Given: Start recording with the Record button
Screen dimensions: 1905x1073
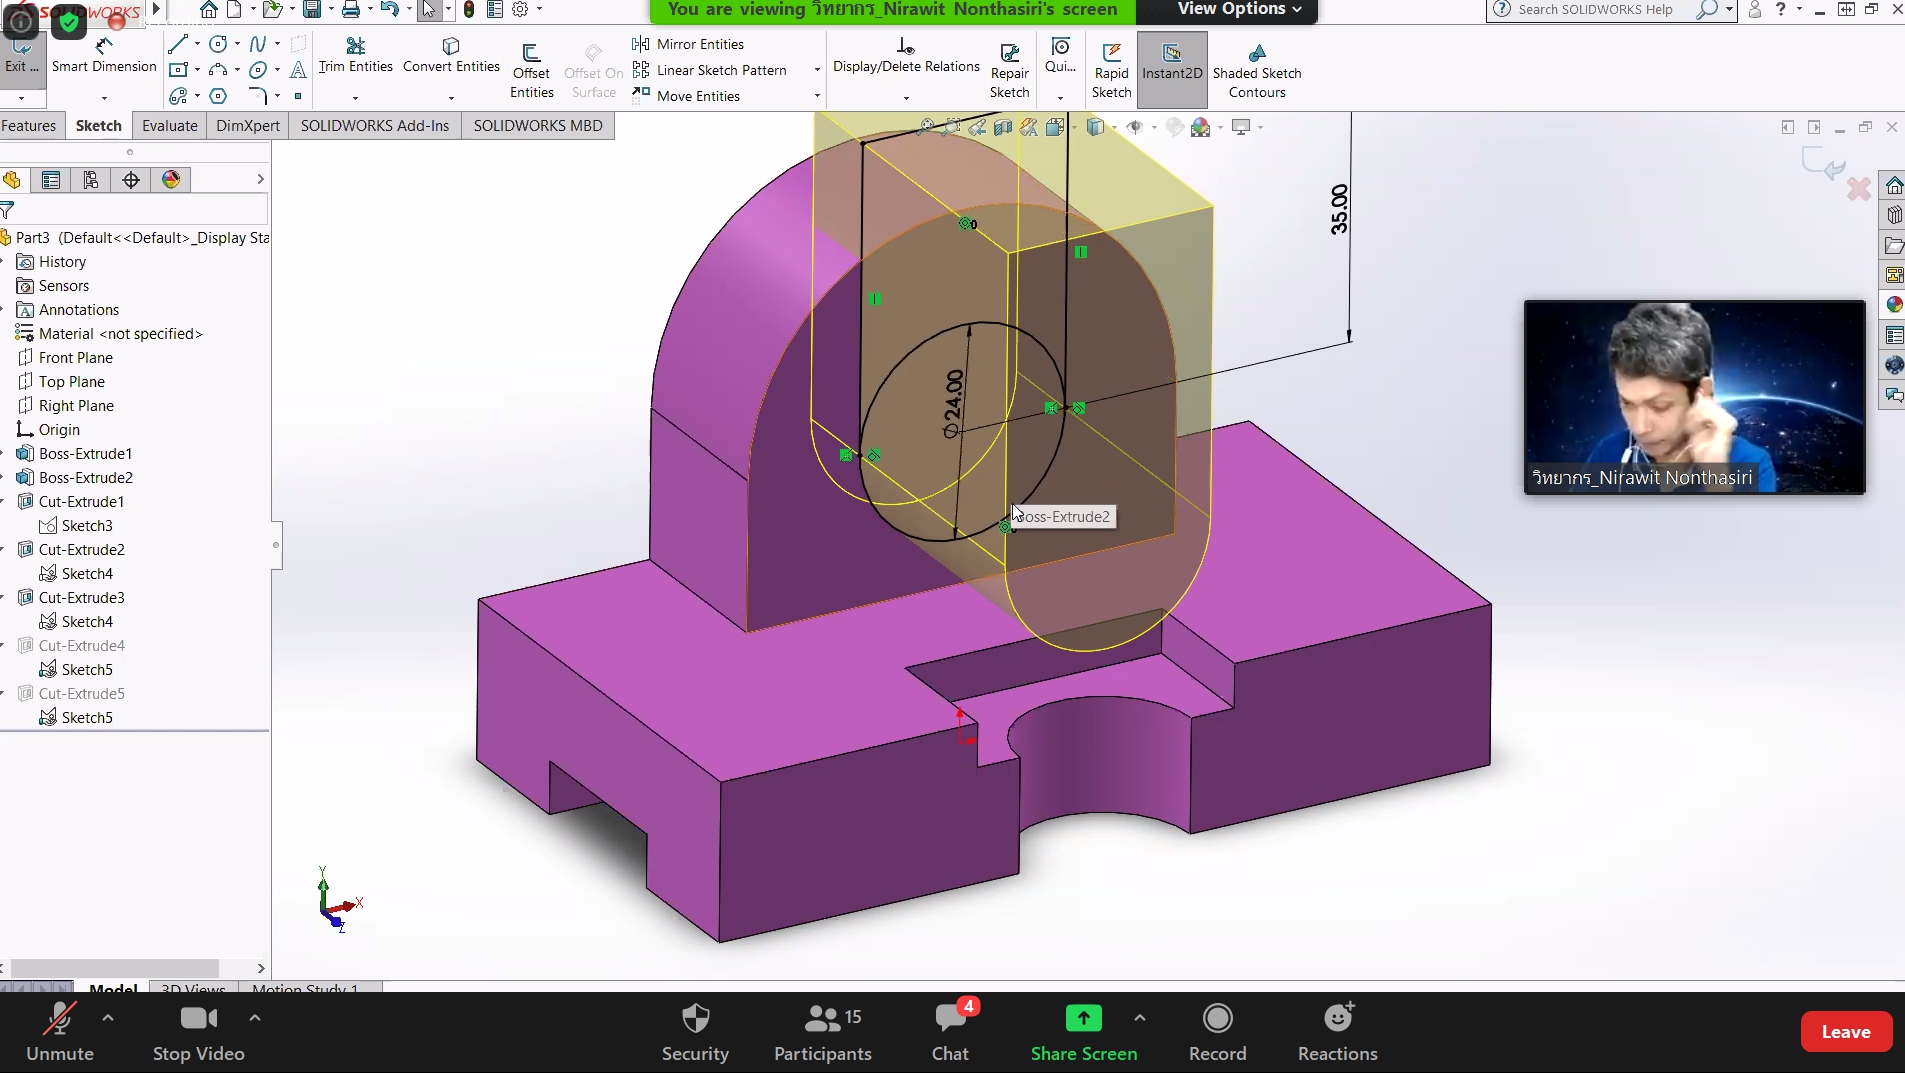Looking at the screenshot, I should click(1217, 1032).
